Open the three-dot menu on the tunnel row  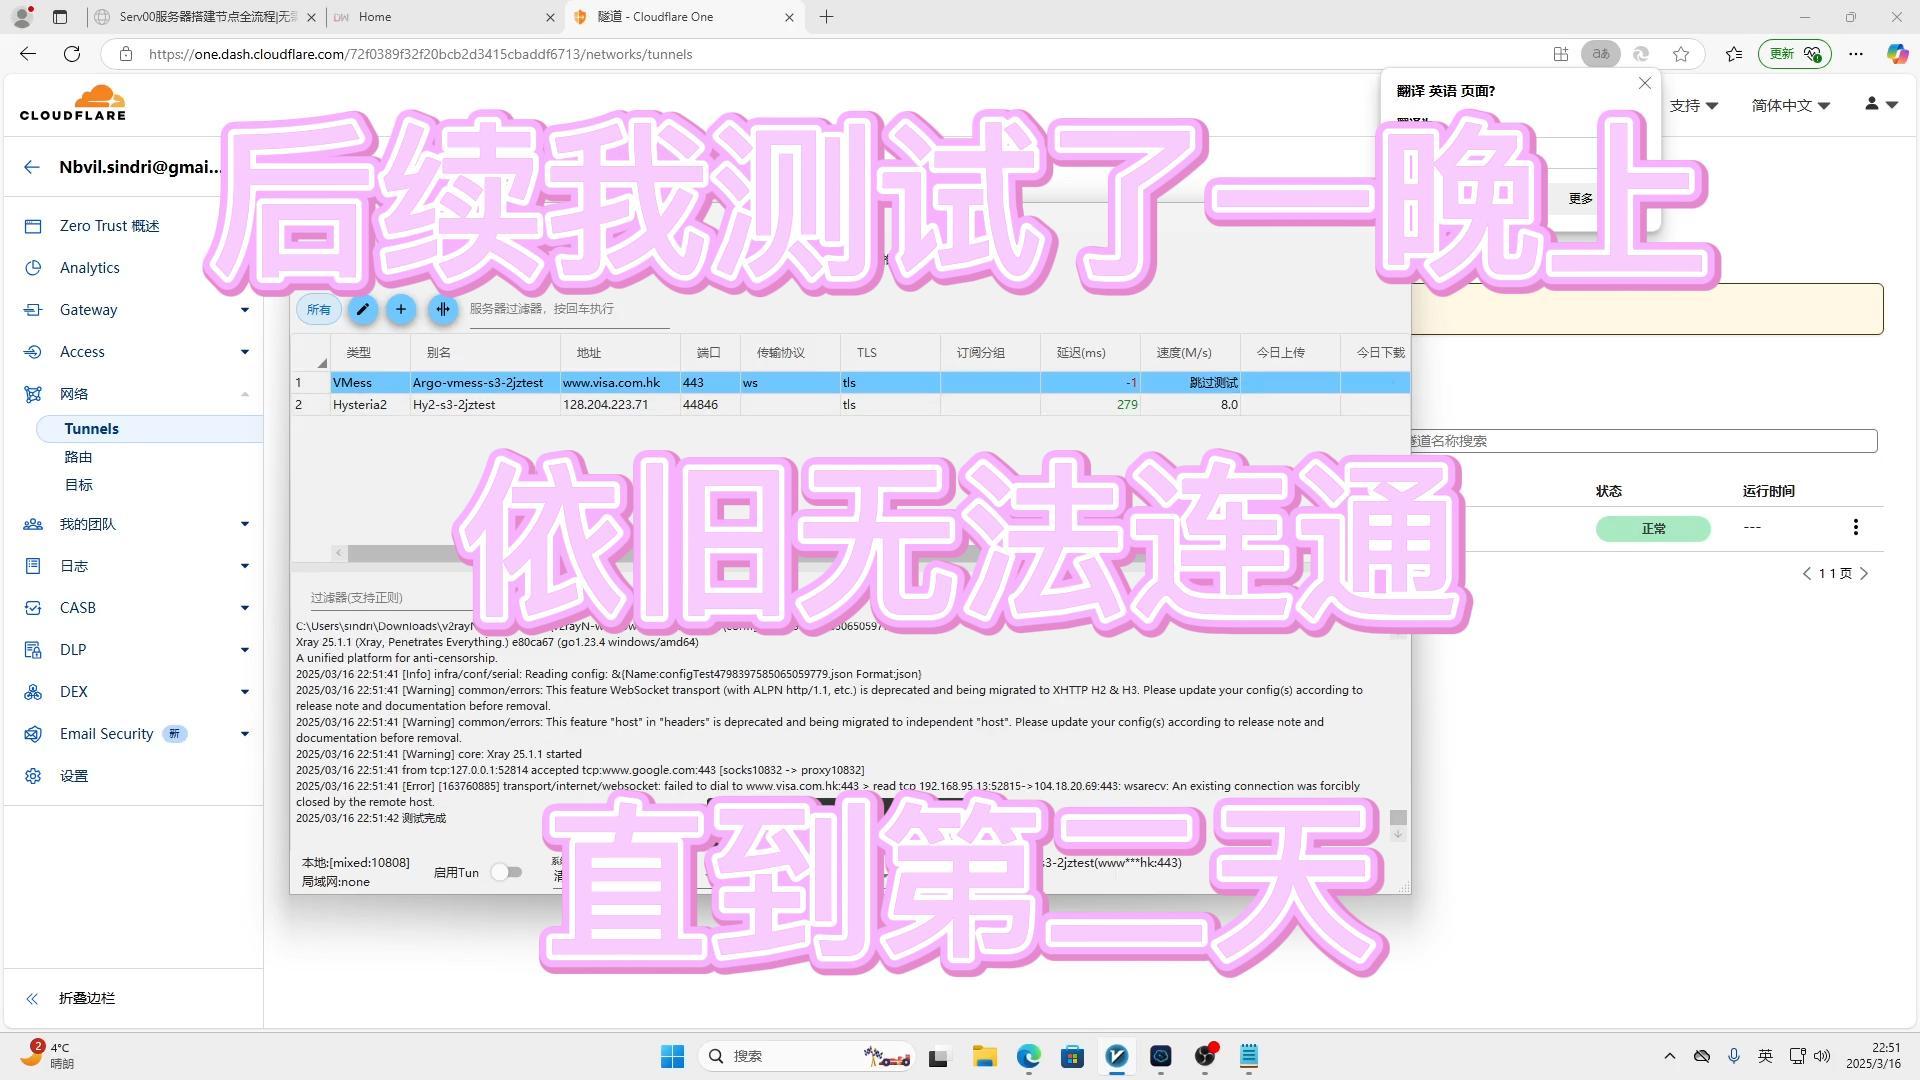pyautogui.click(x=1856, y=527)
